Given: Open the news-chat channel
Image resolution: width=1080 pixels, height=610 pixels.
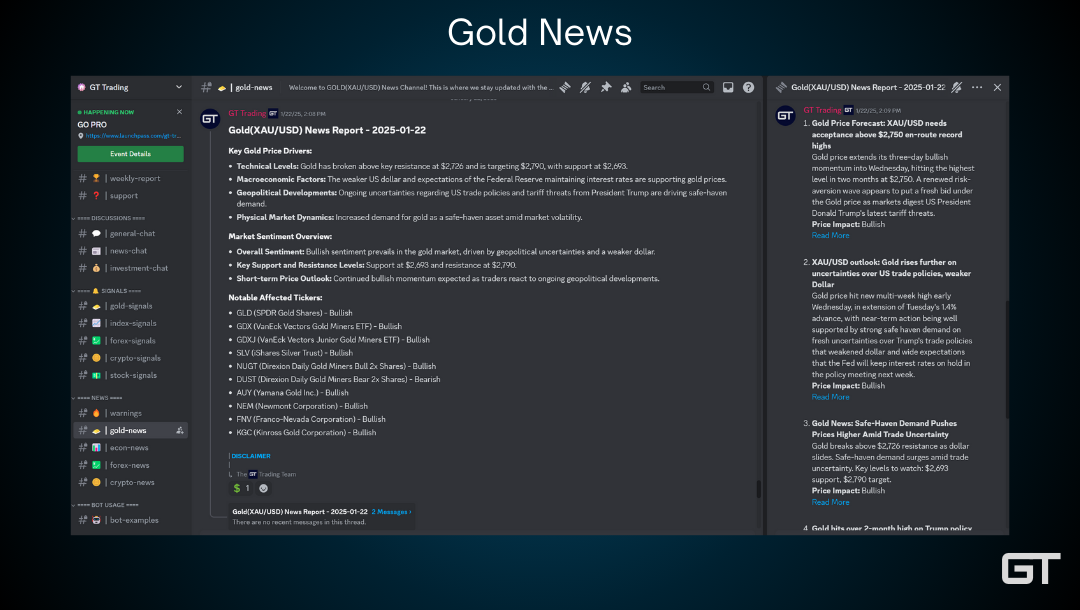Looking at the screenshot, I should tap(130, 251).
